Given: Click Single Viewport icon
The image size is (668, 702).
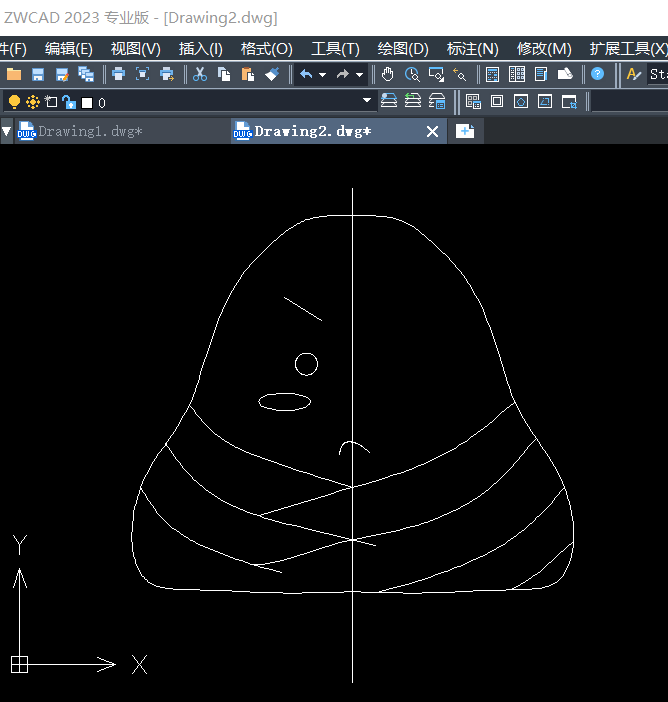Looking at the screenshot, I should click(x=497, y=101).
